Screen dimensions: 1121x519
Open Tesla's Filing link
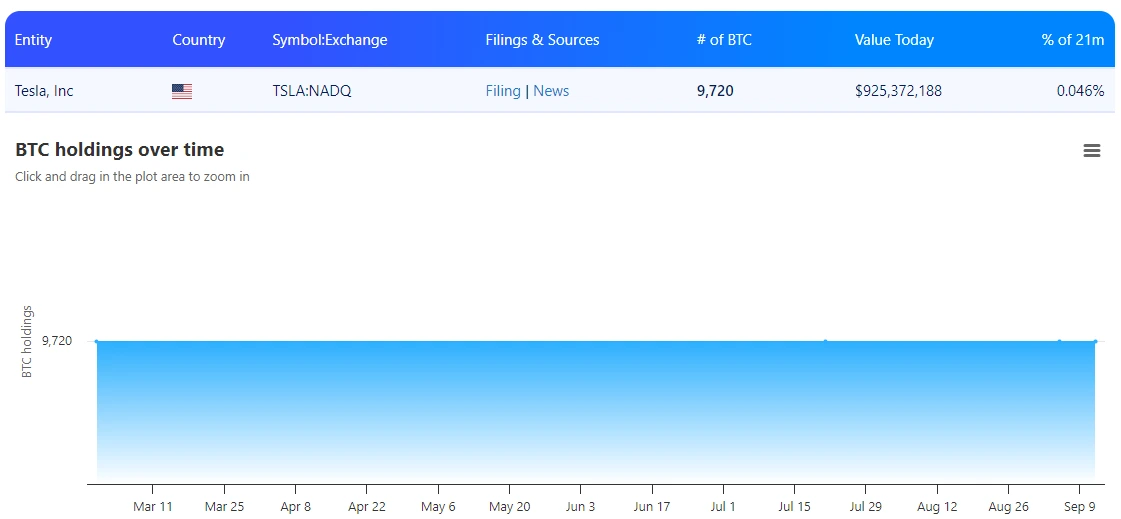[503, 91]
